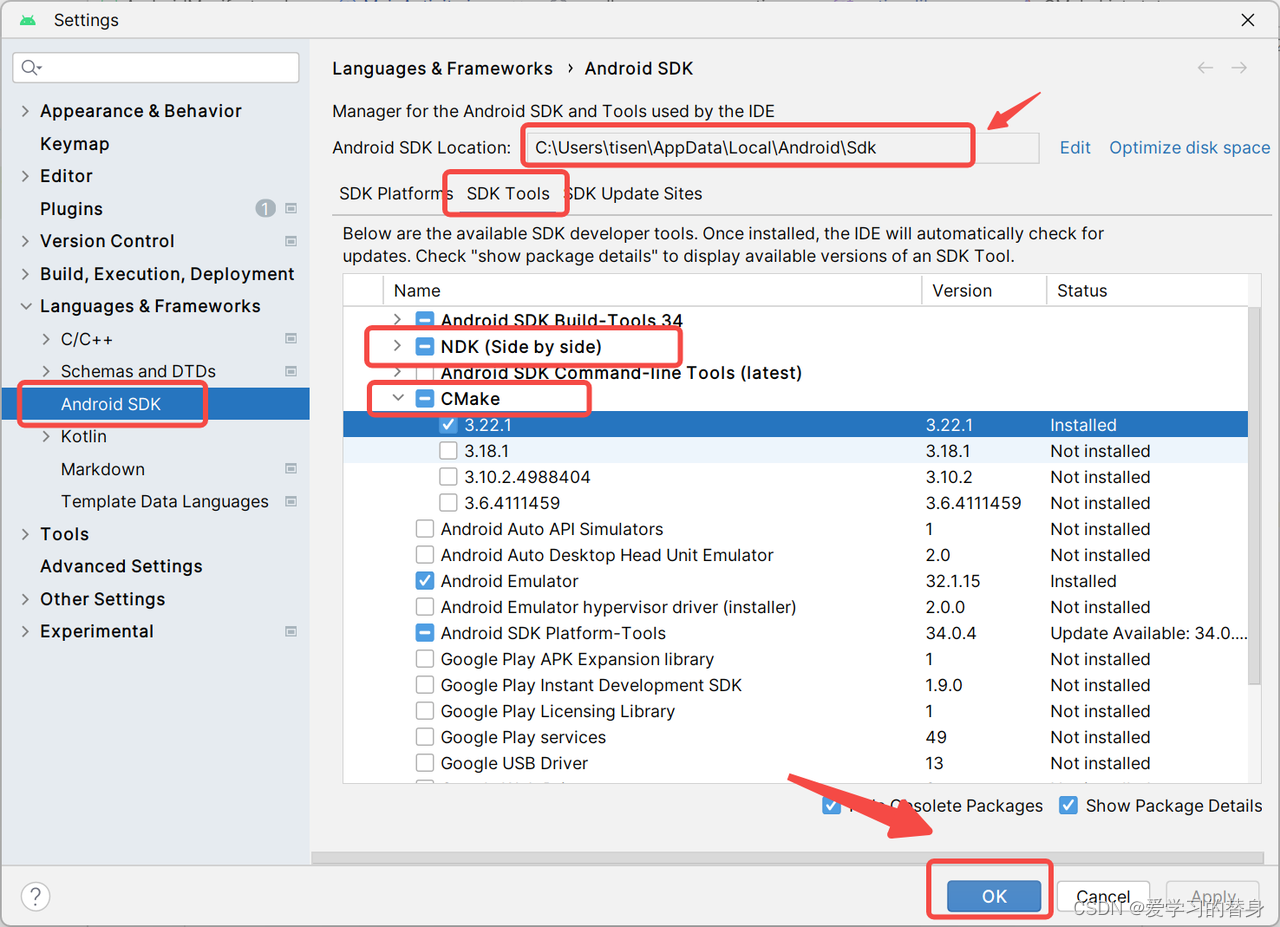Screen dimensions: 1280x927
Task: Expand the Version Control section
Action: pyautogui.click(x=25, y=241)
